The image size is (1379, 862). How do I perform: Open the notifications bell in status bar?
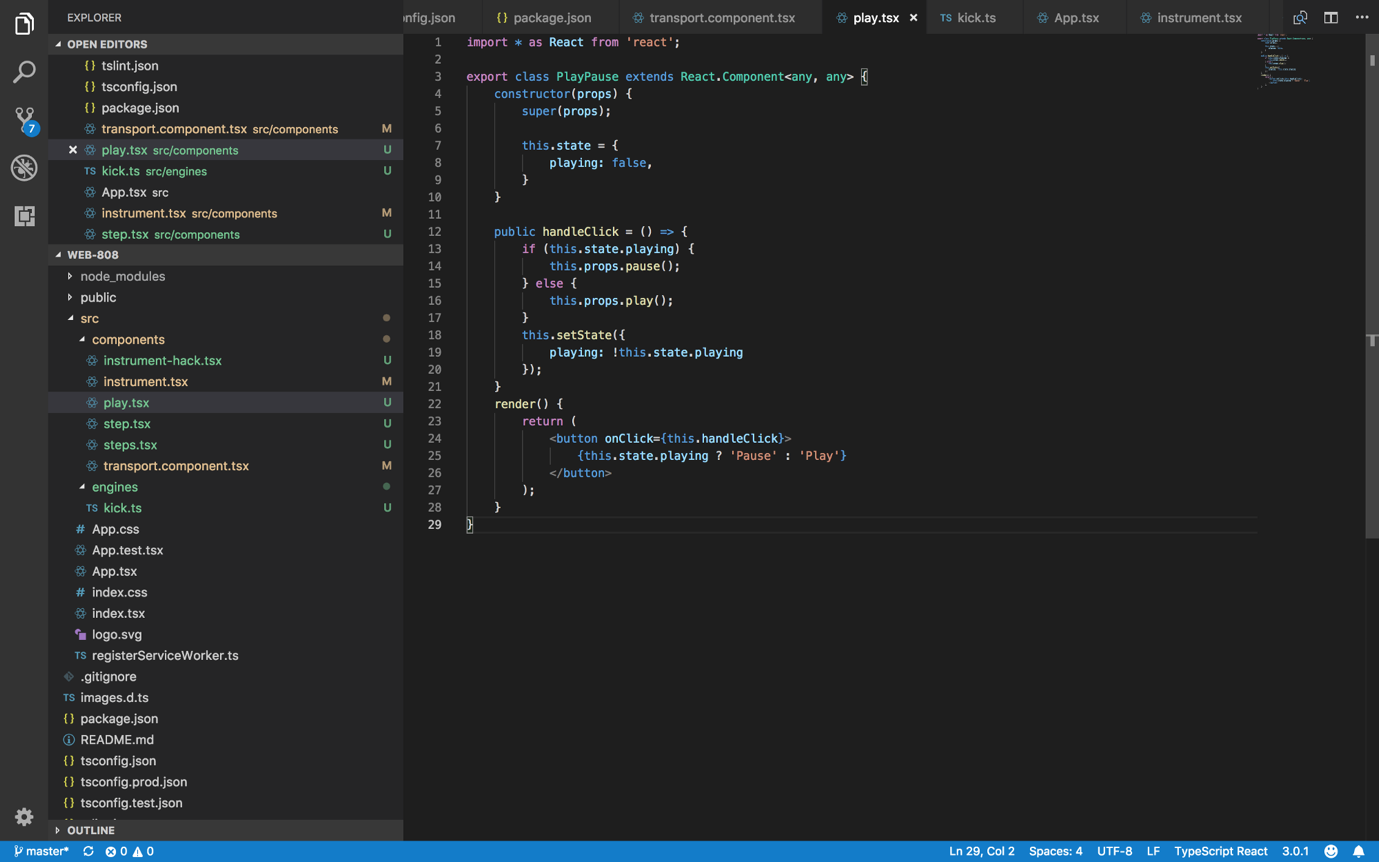pyautogui.click(x=1358, y=851)
